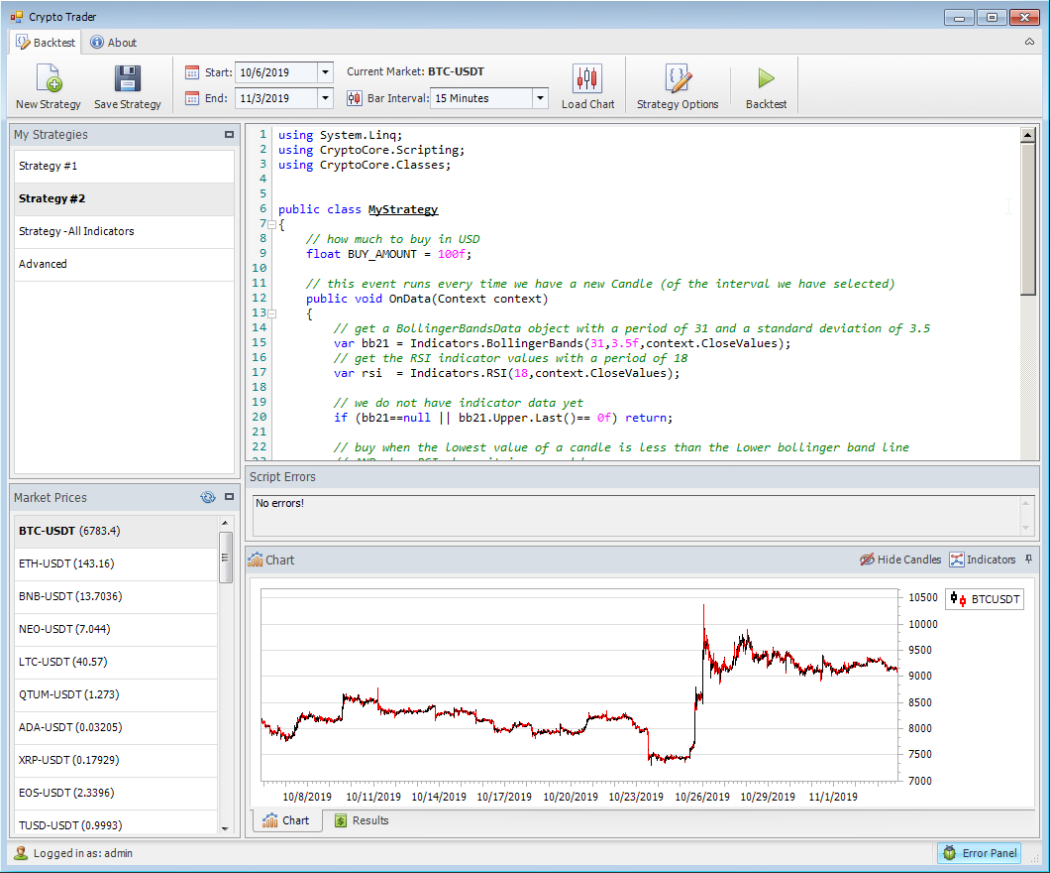Select Strategy #1
Screen dimensions: 1050x873
tap(125, 166)
